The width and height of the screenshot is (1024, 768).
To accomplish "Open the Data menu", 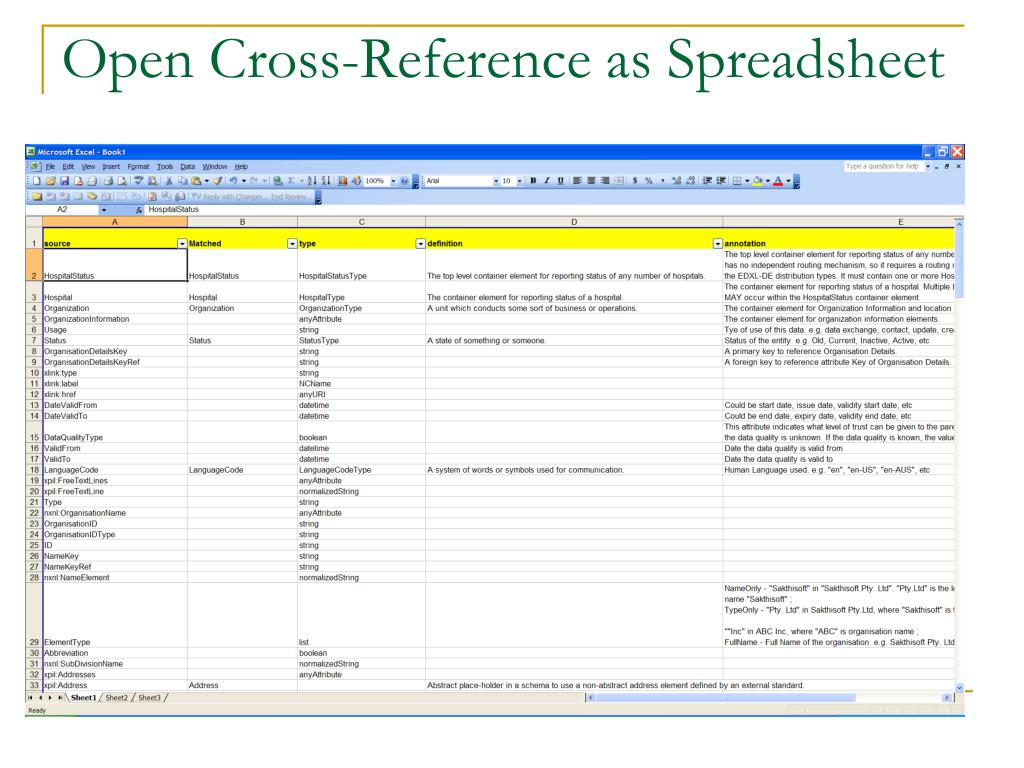I will tap(188, 167).
